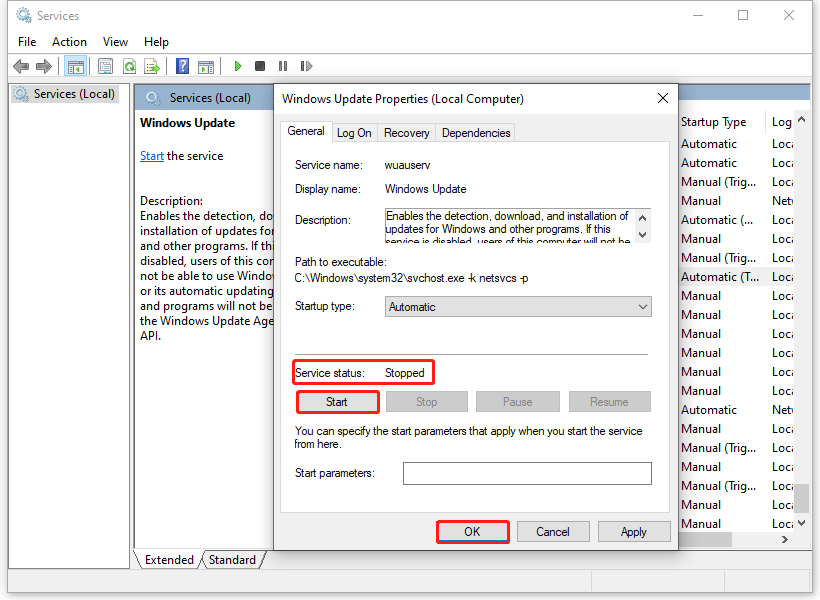Click the Services (Local) header icon in details pane
The width and height of the screenshot is (820, 600).
[x=153, y=98]
